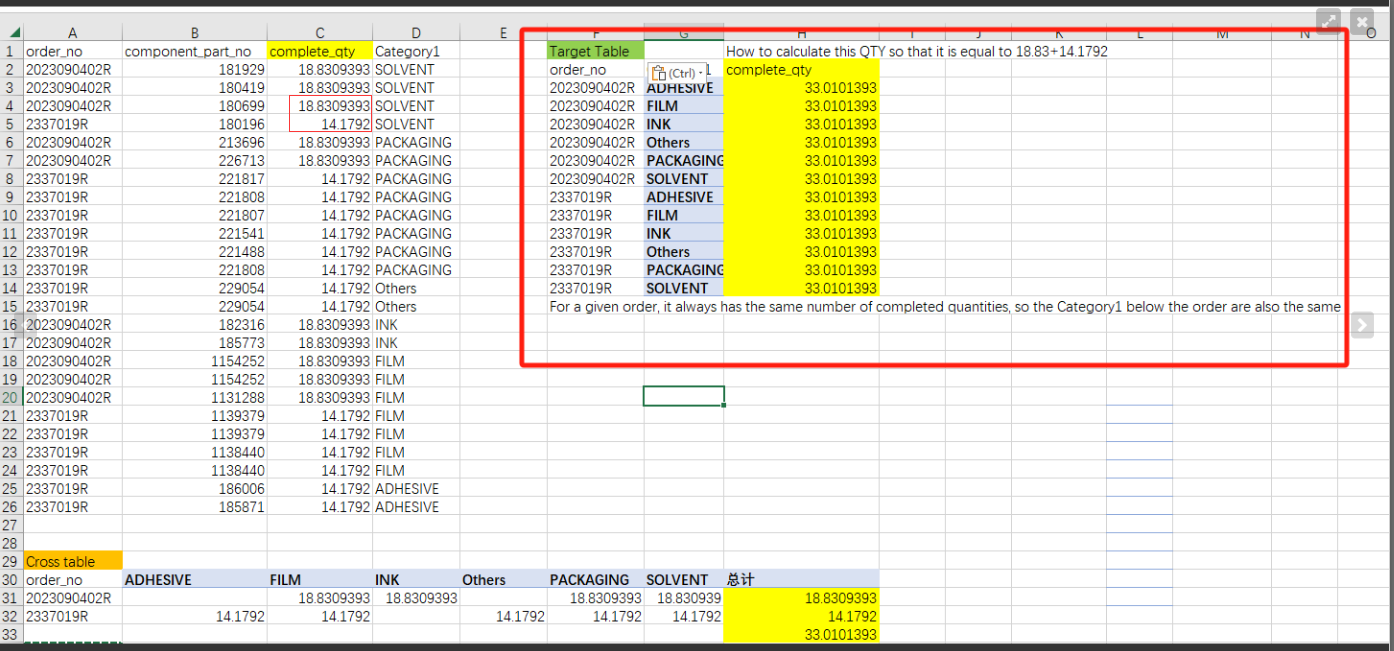Click Others category cell in row 14
Image resolution: width=1394 pixels, height=651 pixels.
pos(415,288)
